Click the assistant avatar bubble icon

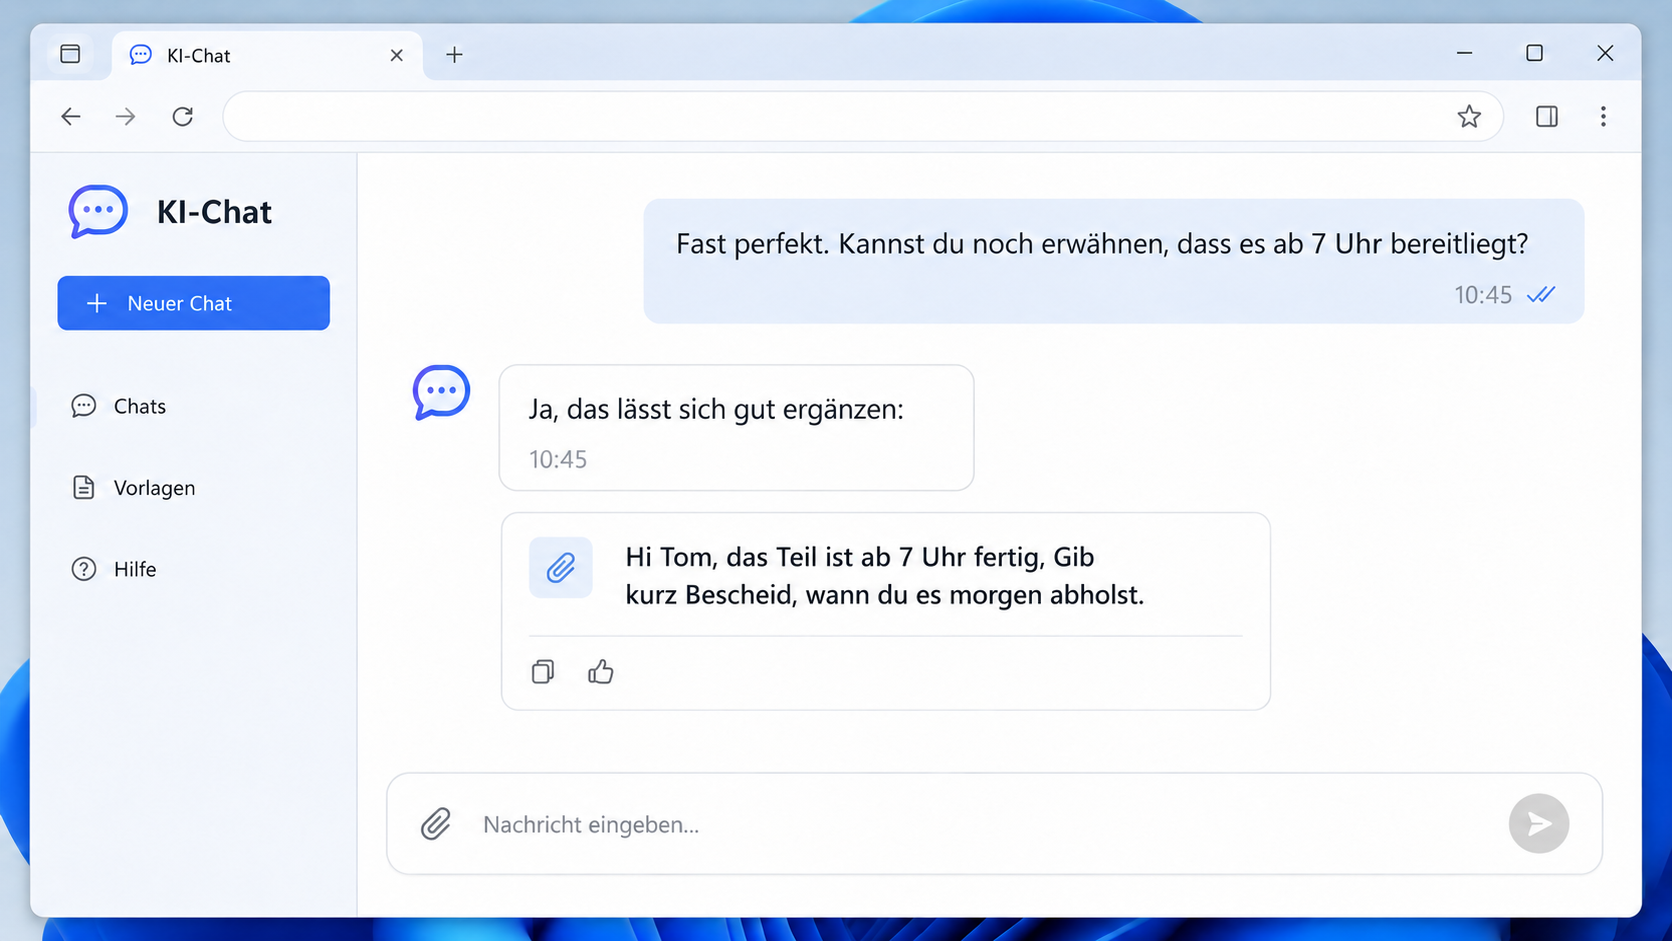pyautogui.click(x=441, y=392)
